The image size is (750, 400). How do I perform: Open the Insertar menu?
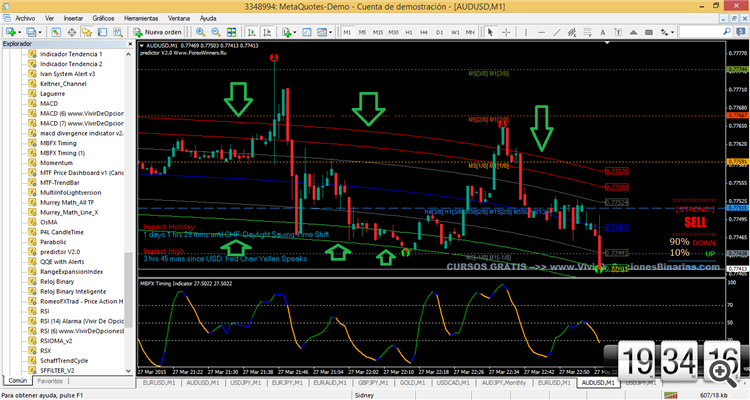[73, 18]
